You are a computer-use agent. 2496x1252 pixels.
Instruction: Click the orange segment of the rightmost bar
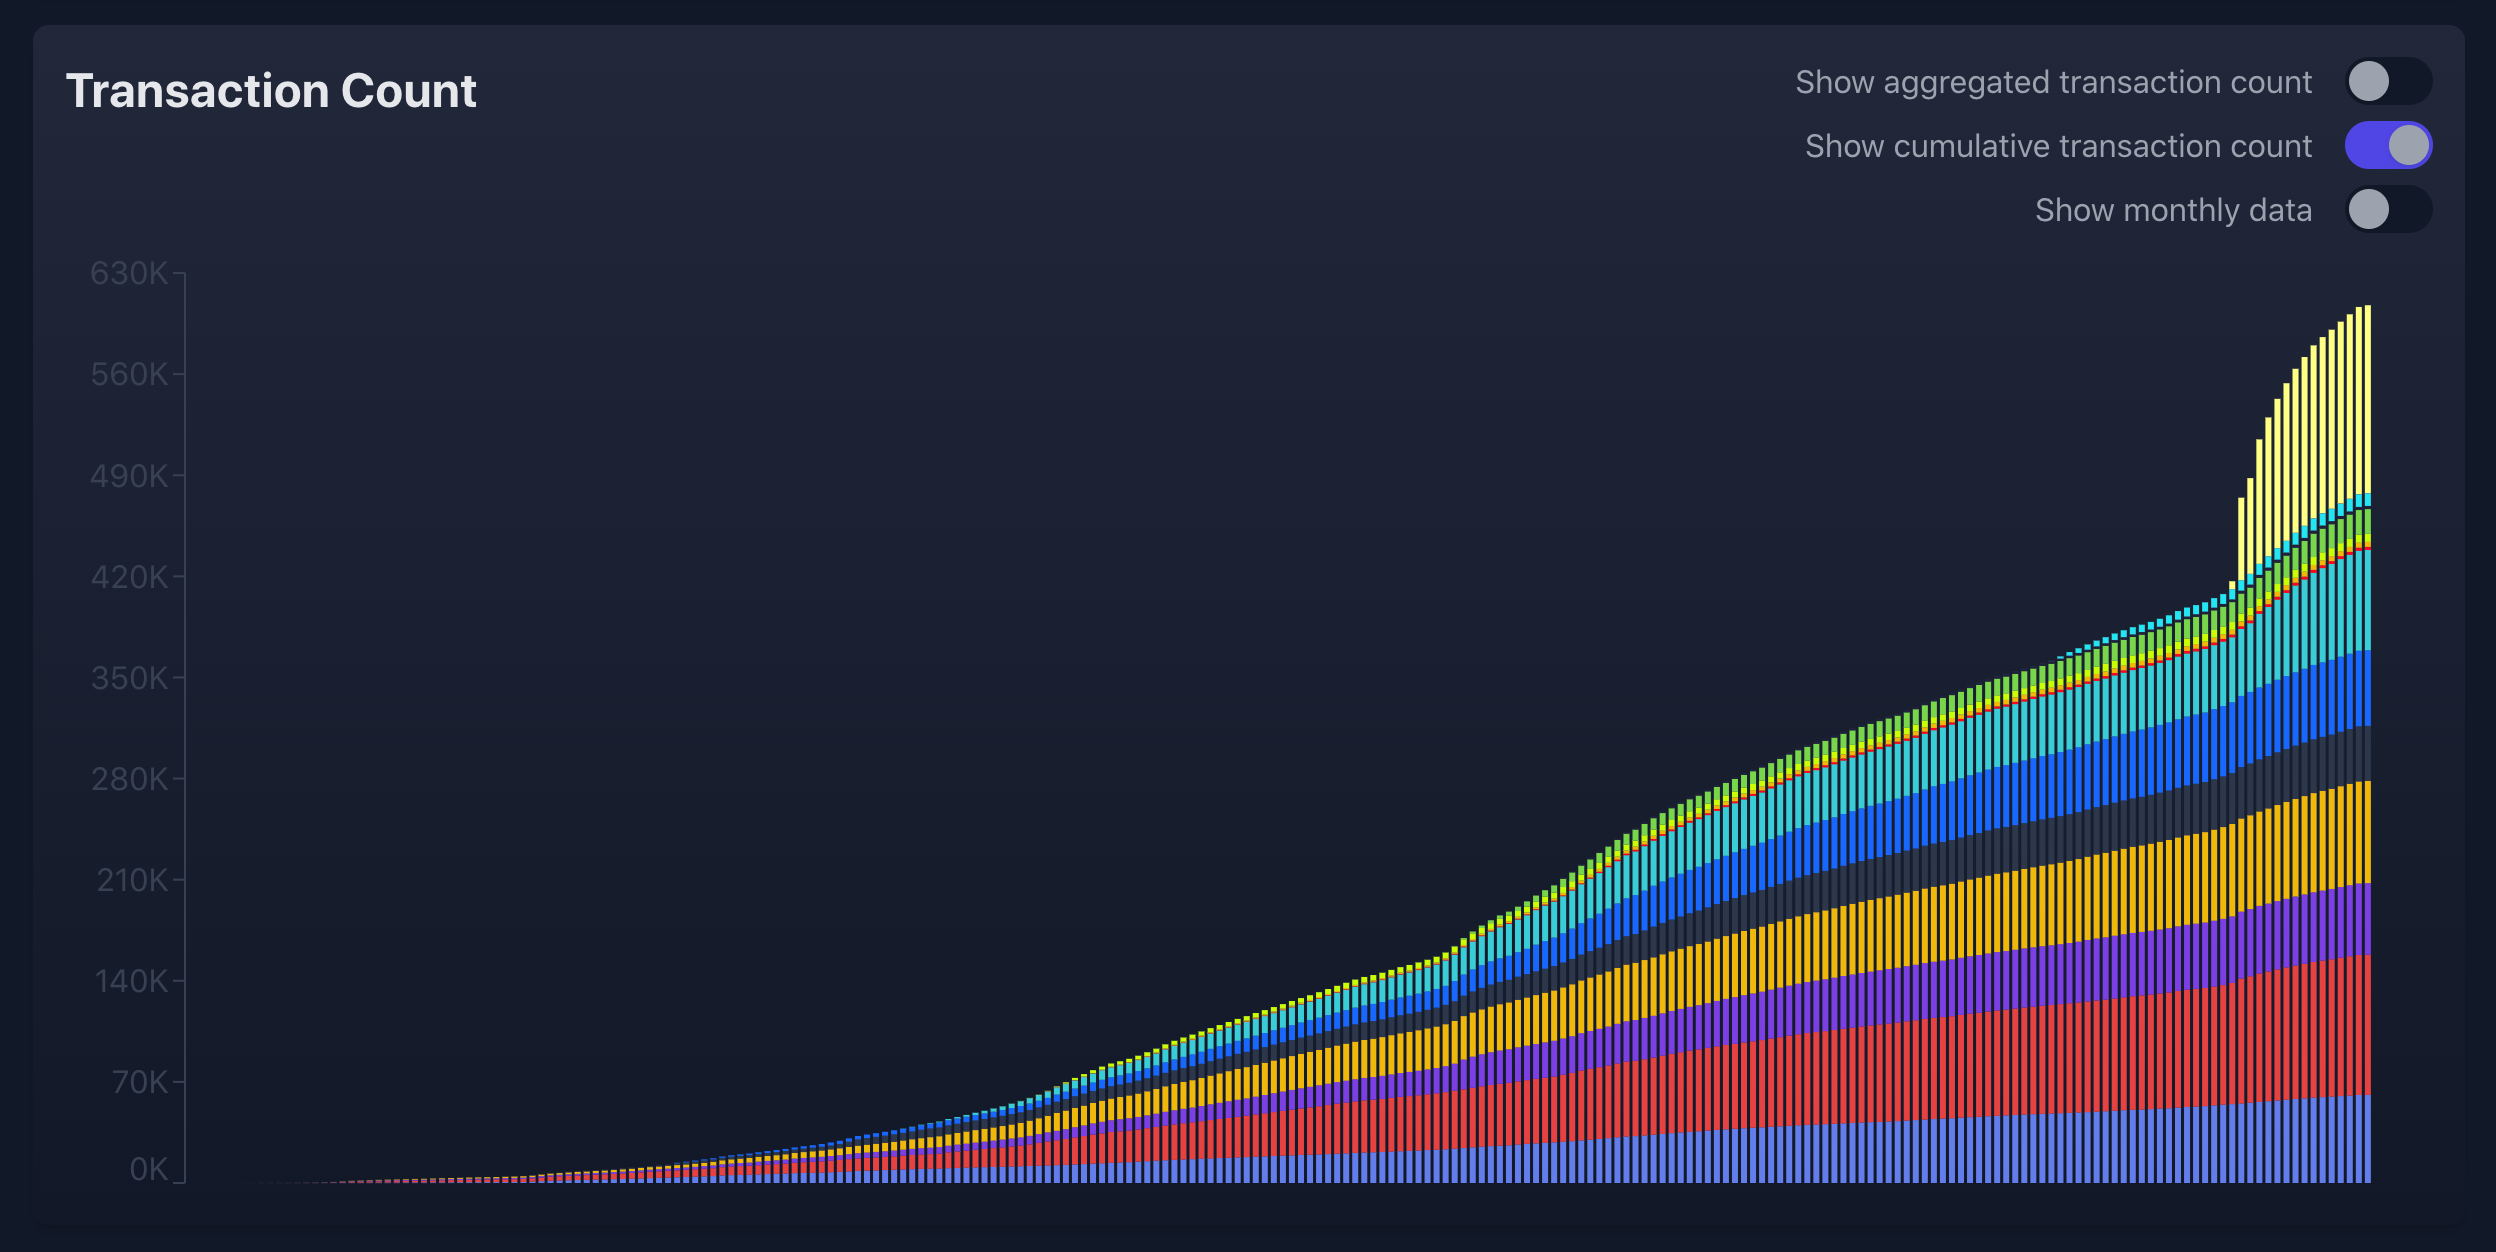point(2367,832)
